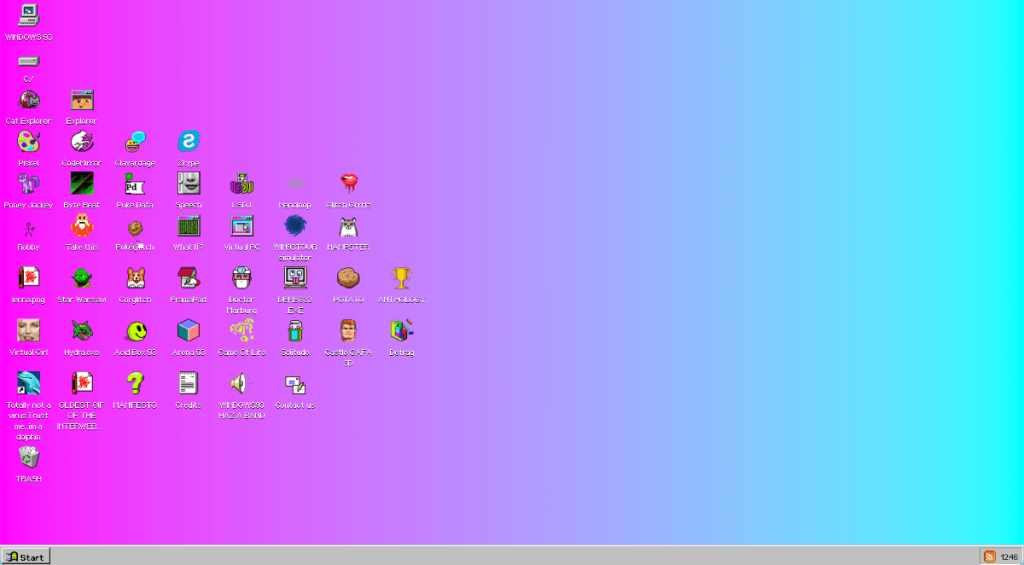The height and width of the screenshot is (565, 1024).
Task: Run Hydra.exe
Action: tap(82, 331)
